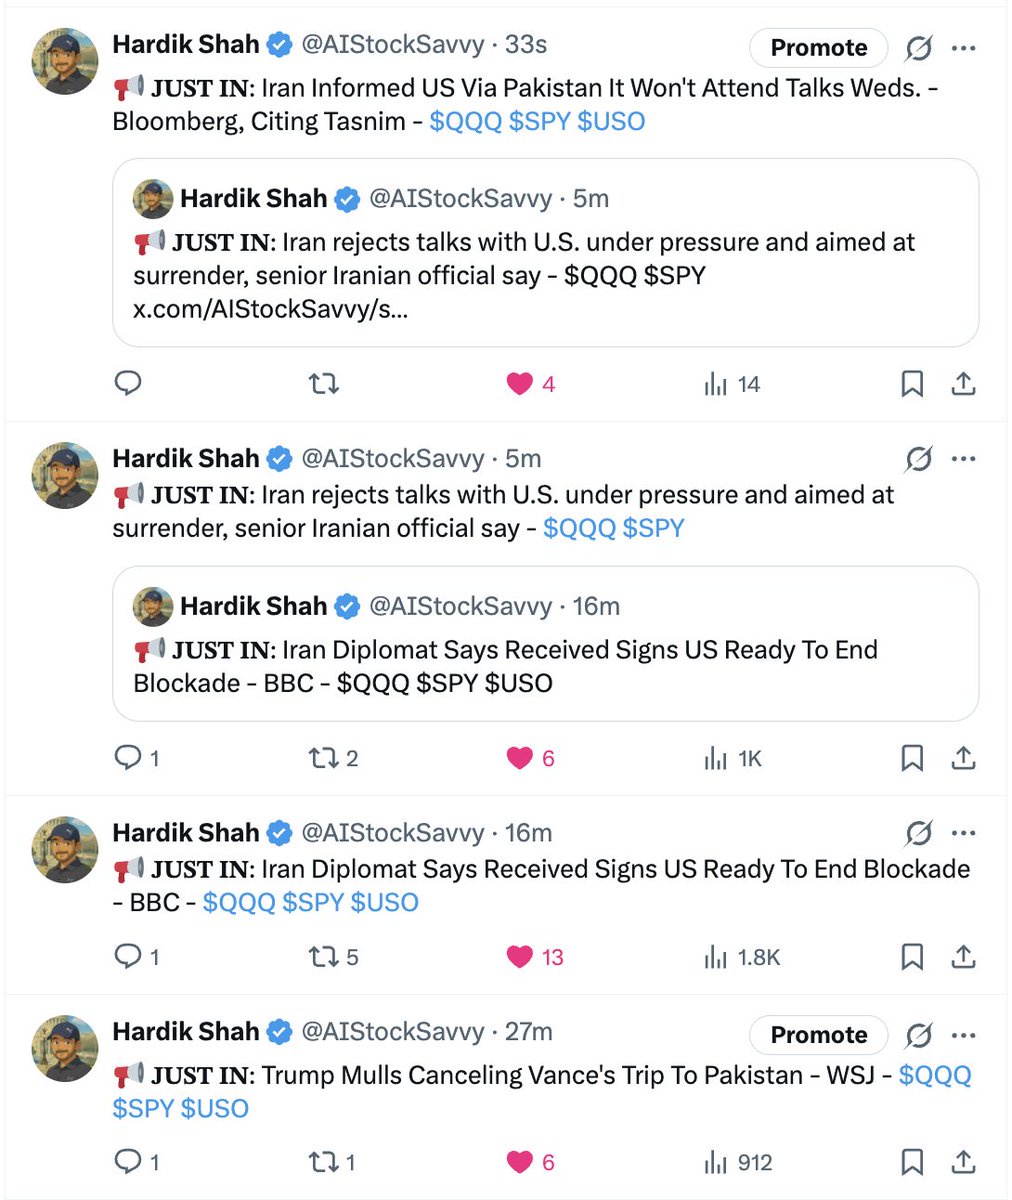Promote the Trump Mulls Canceling Vance's Trip tweet

point(819,1035)
